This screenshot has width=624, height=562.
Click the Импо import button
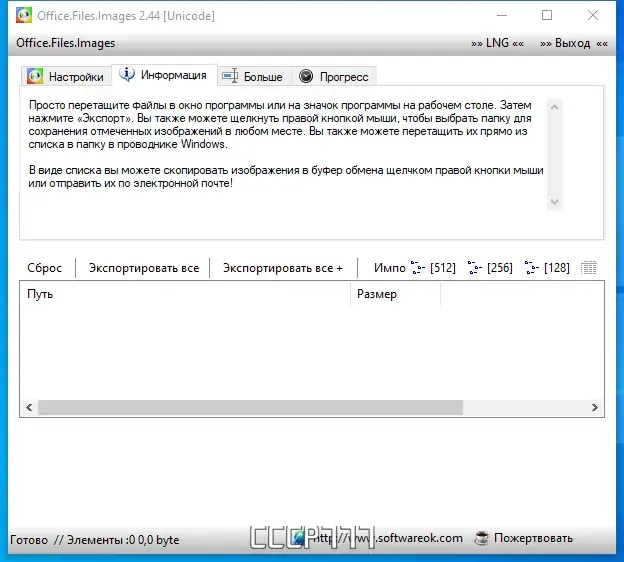(389, 268)
